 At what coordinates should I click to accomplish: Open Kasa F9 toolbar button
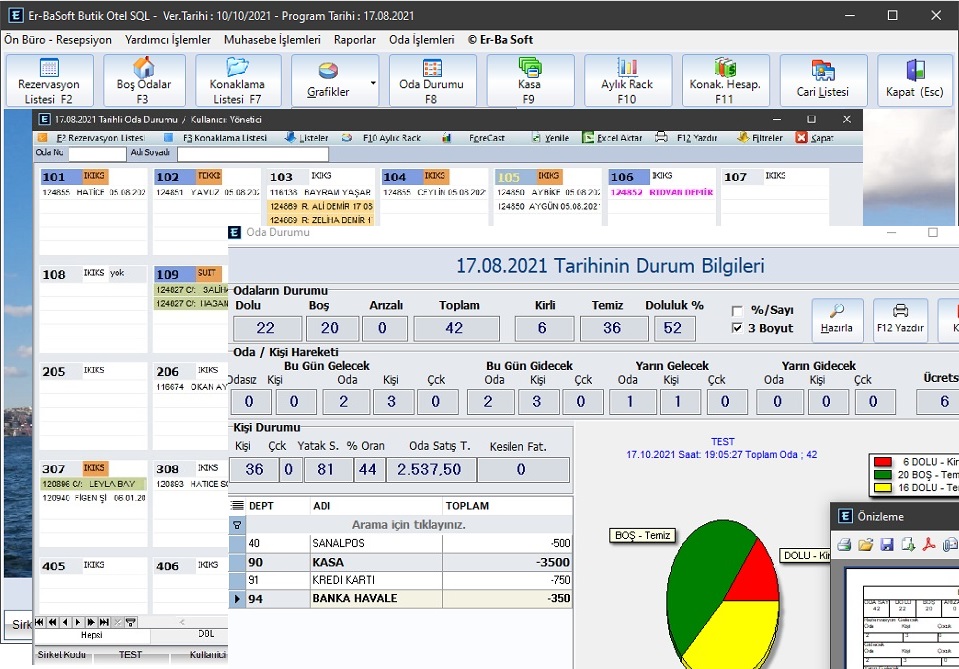pyautogui.click(x=529, y=80)
